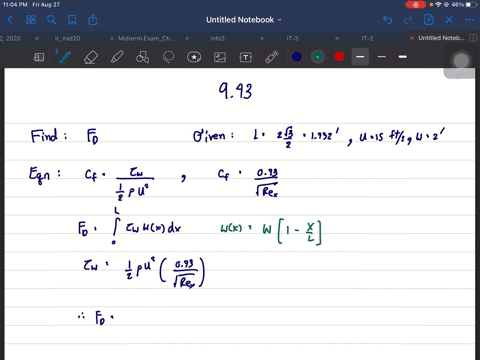
Task: Select the Lasso tool
Action: pyautogui.click(x=168, y=57)
